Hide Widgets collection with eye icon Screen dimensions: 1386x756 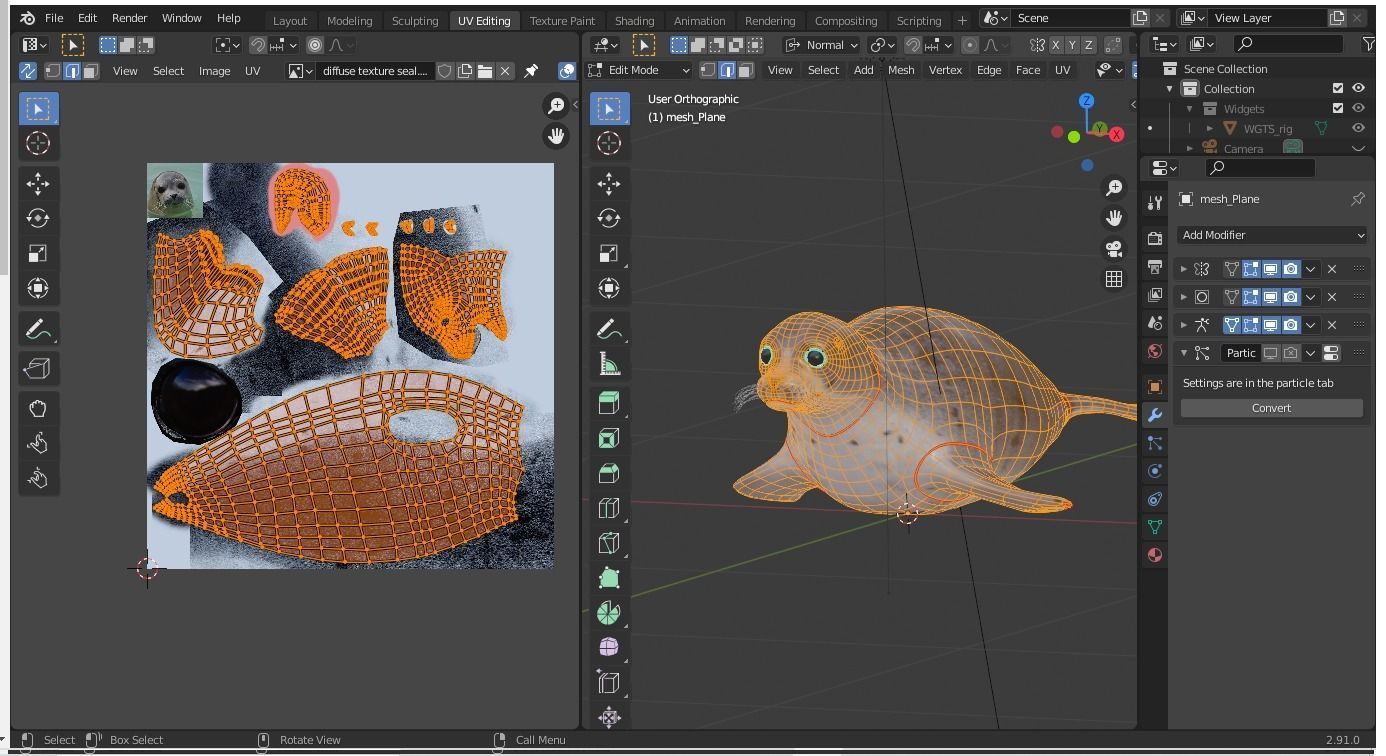[1358, 108]
